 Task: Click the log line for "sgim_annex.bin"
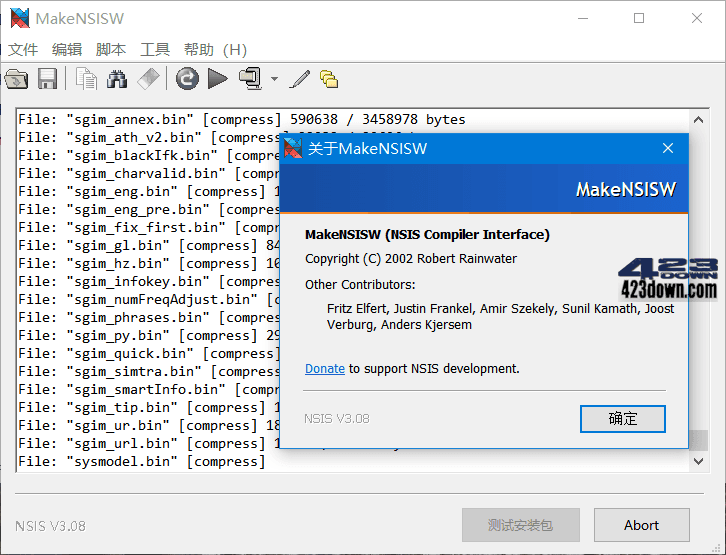(x=242, y=119)
